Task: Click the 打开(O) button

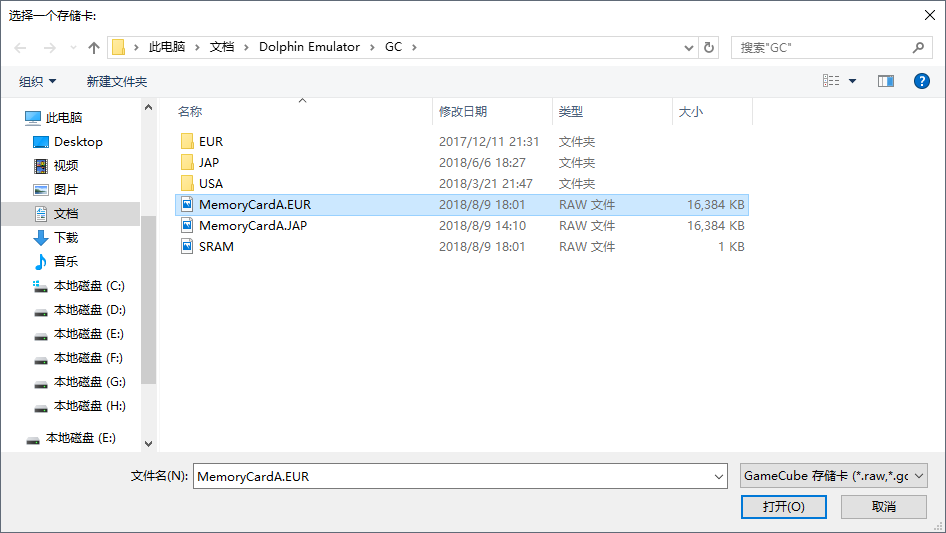Action: click(x=784, y=506)
